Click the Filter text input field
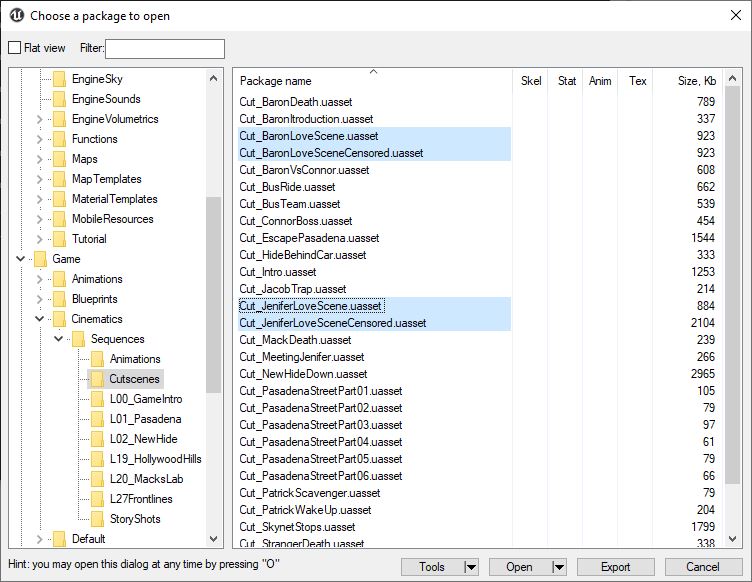The height and width of the screenshot is (582, 752). point(165,49)
